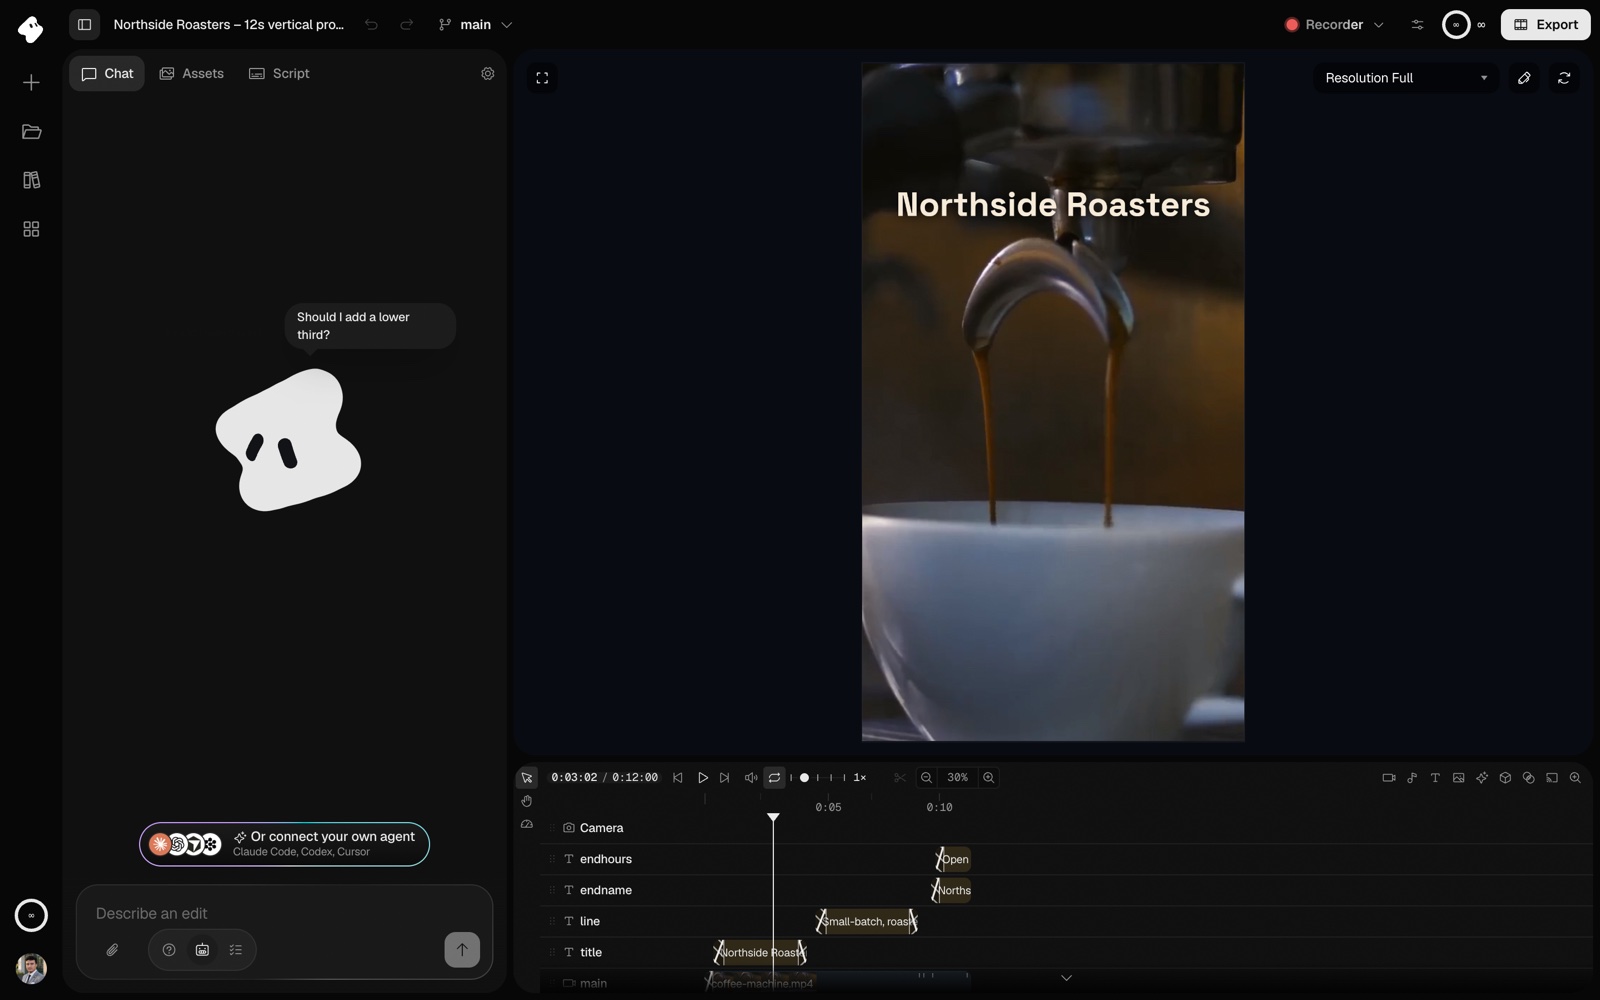Open the Chat tab
The width and height of the screenshot is (1600, 1000).
pyautogui.click(x=107, y=74)
